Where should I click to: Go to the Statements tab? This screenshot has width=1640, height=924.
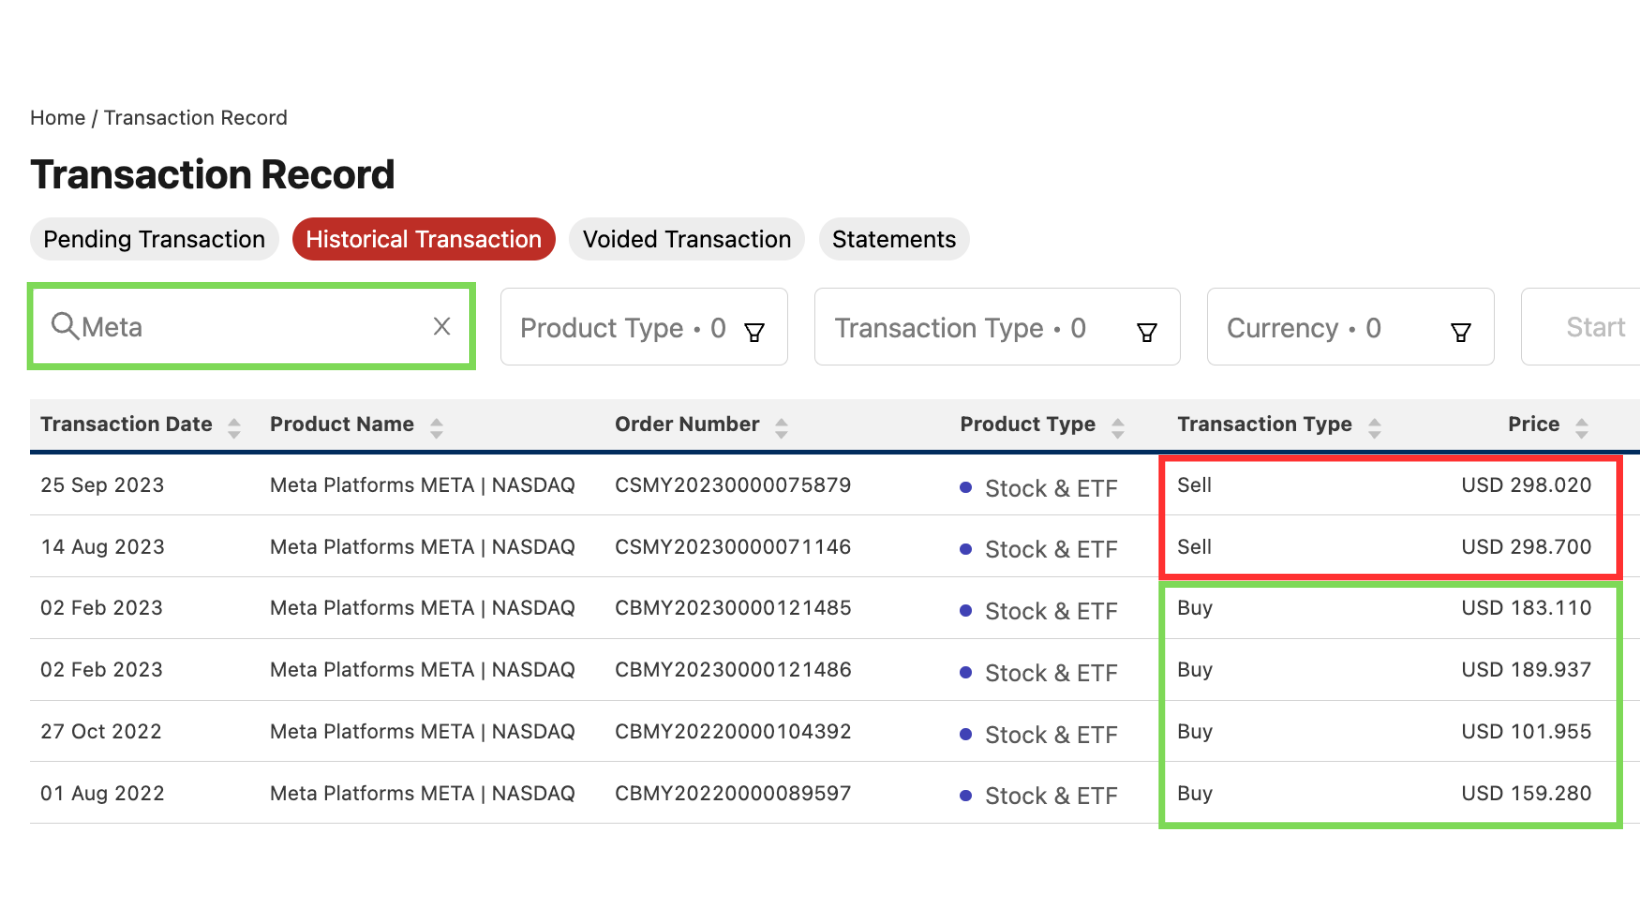tap(894, 239)
